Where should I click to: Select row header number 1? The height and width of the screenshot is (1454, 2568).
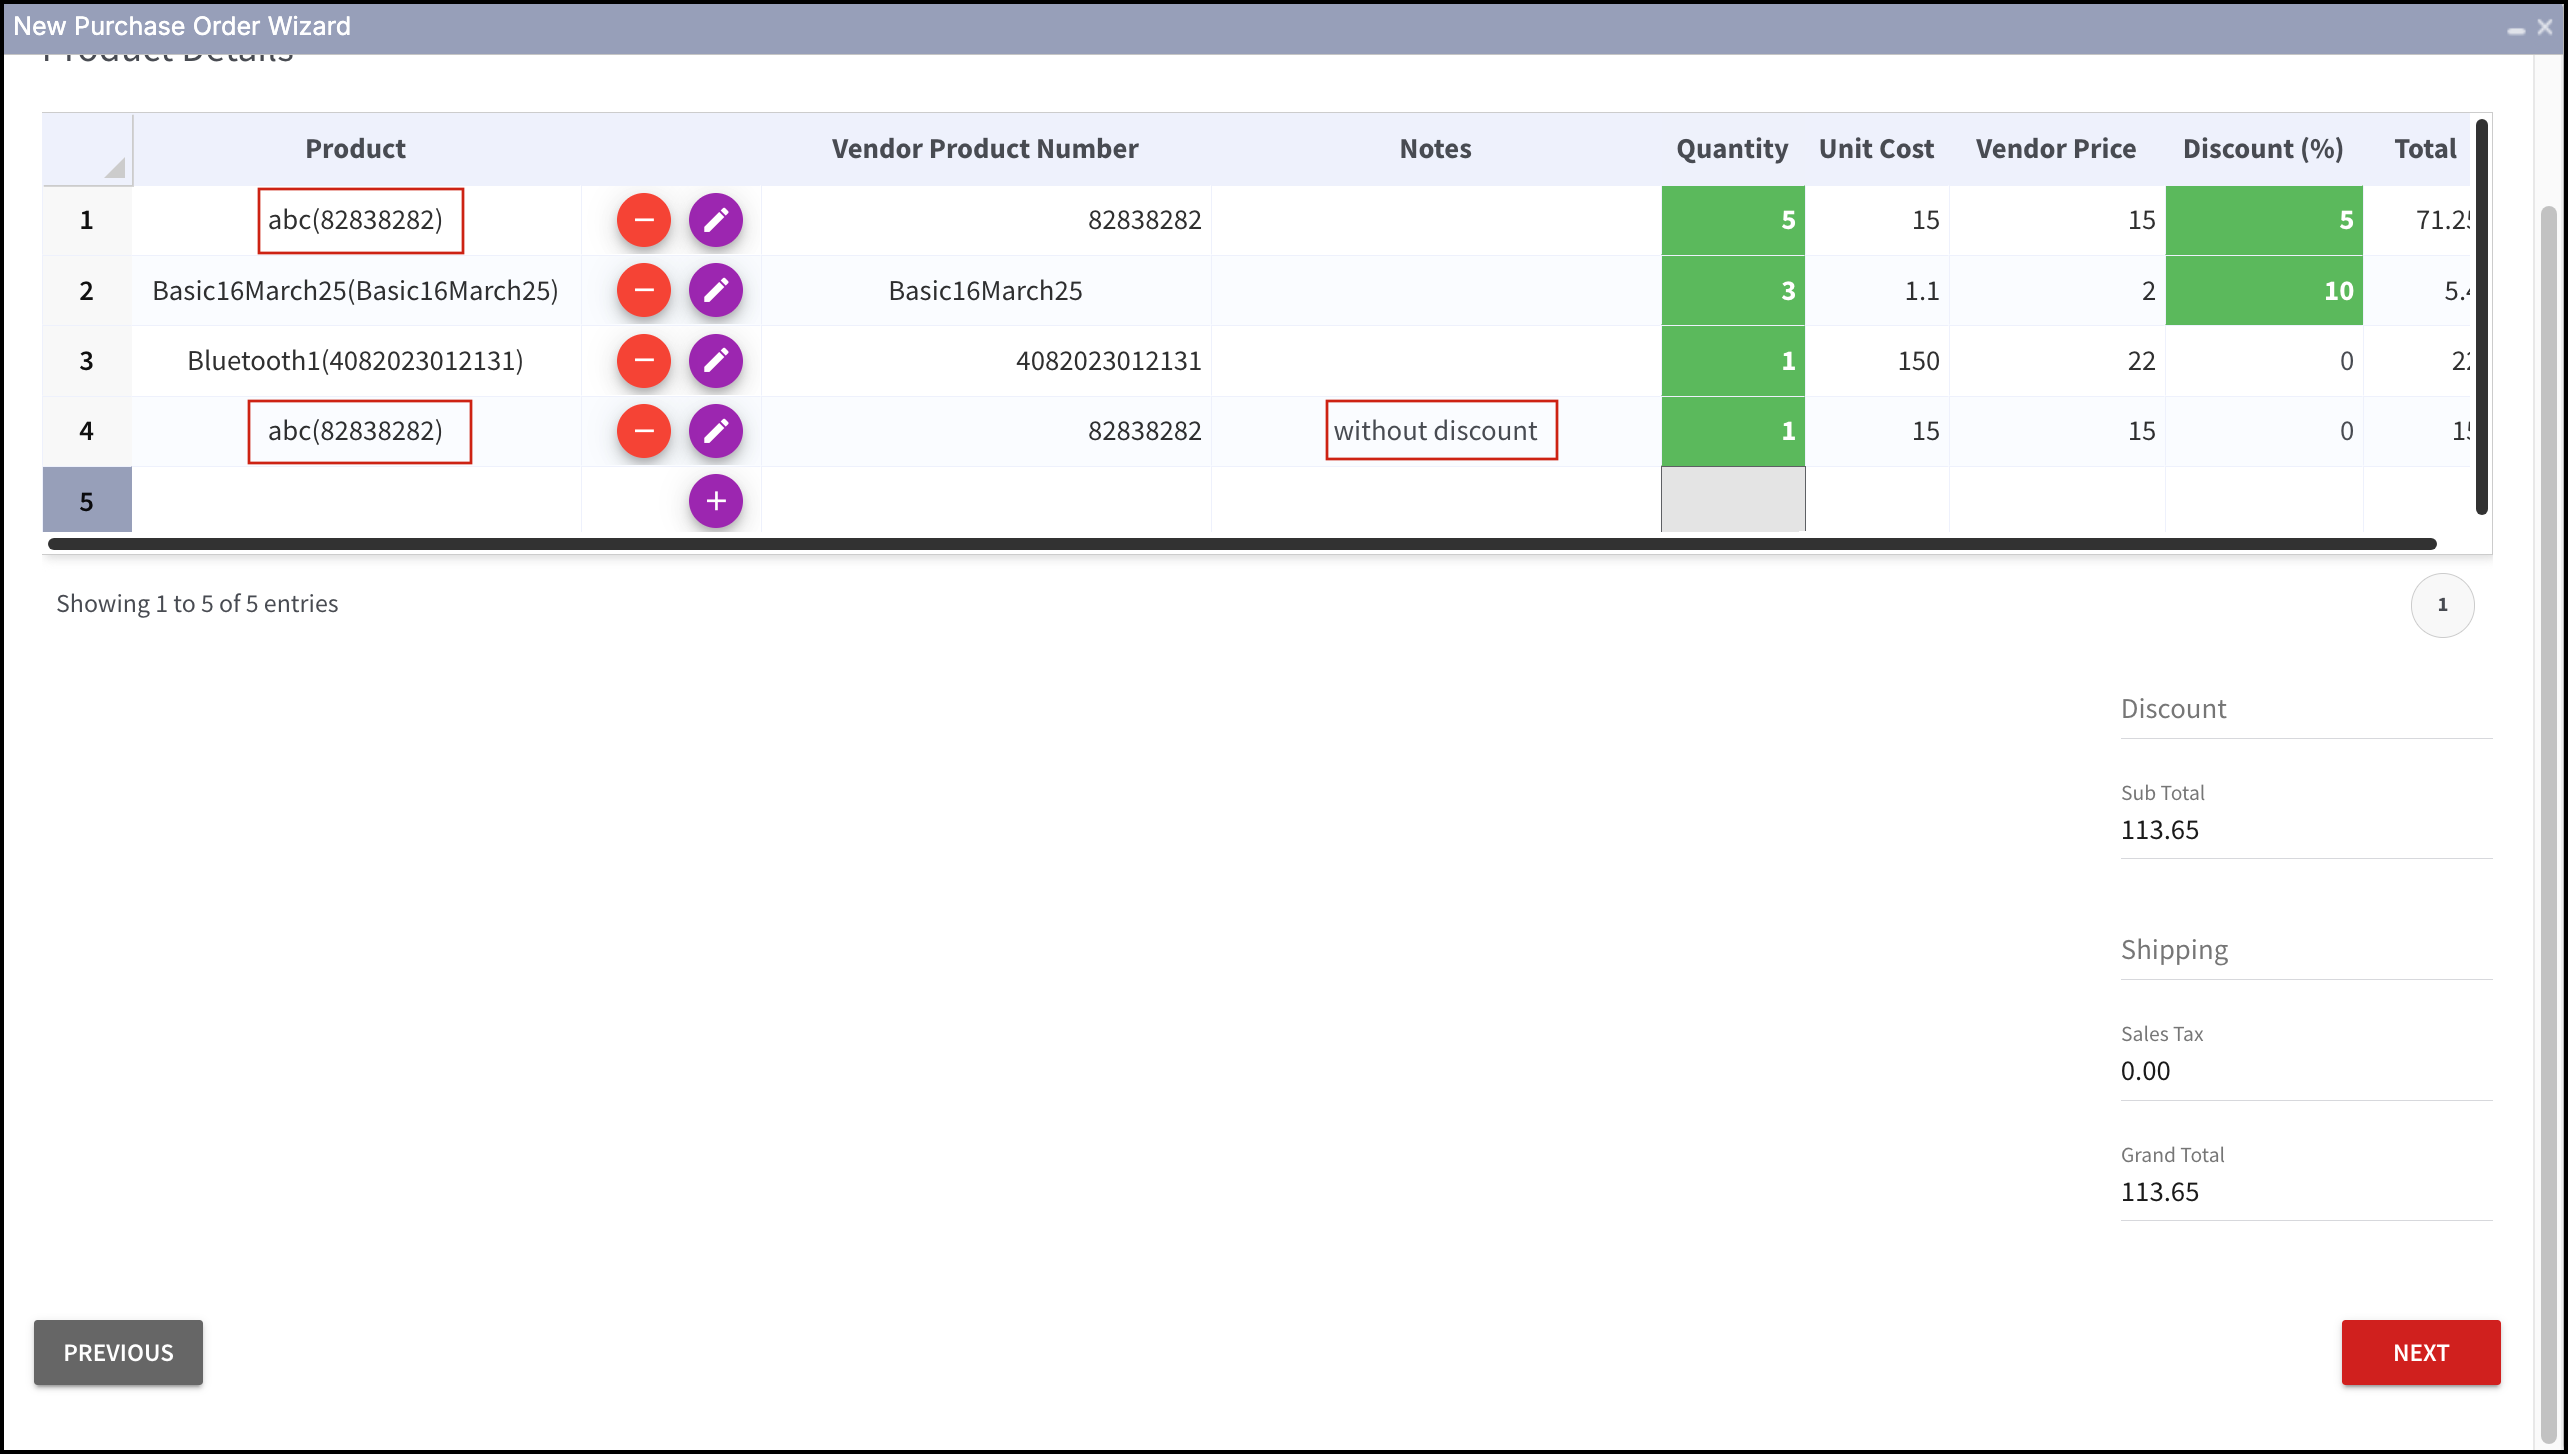point(87,220)
